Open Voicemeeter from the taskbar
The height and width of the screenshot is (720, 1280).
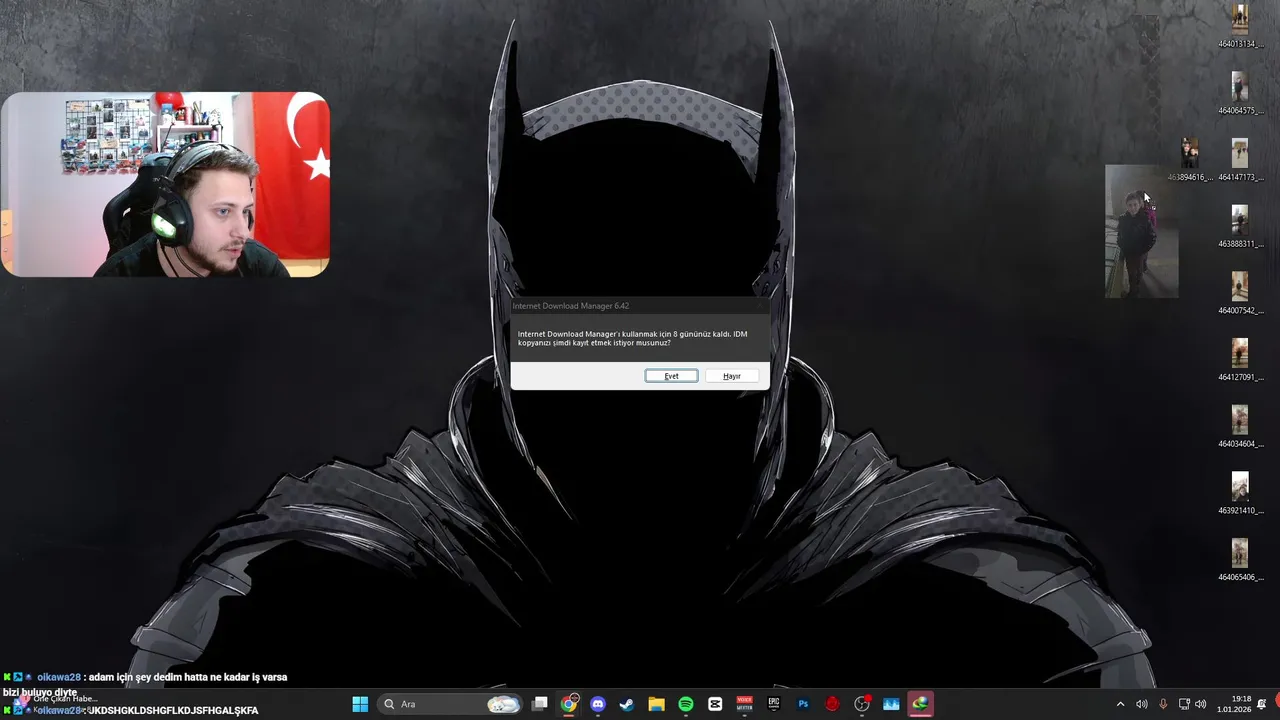(x=744, y=704)
